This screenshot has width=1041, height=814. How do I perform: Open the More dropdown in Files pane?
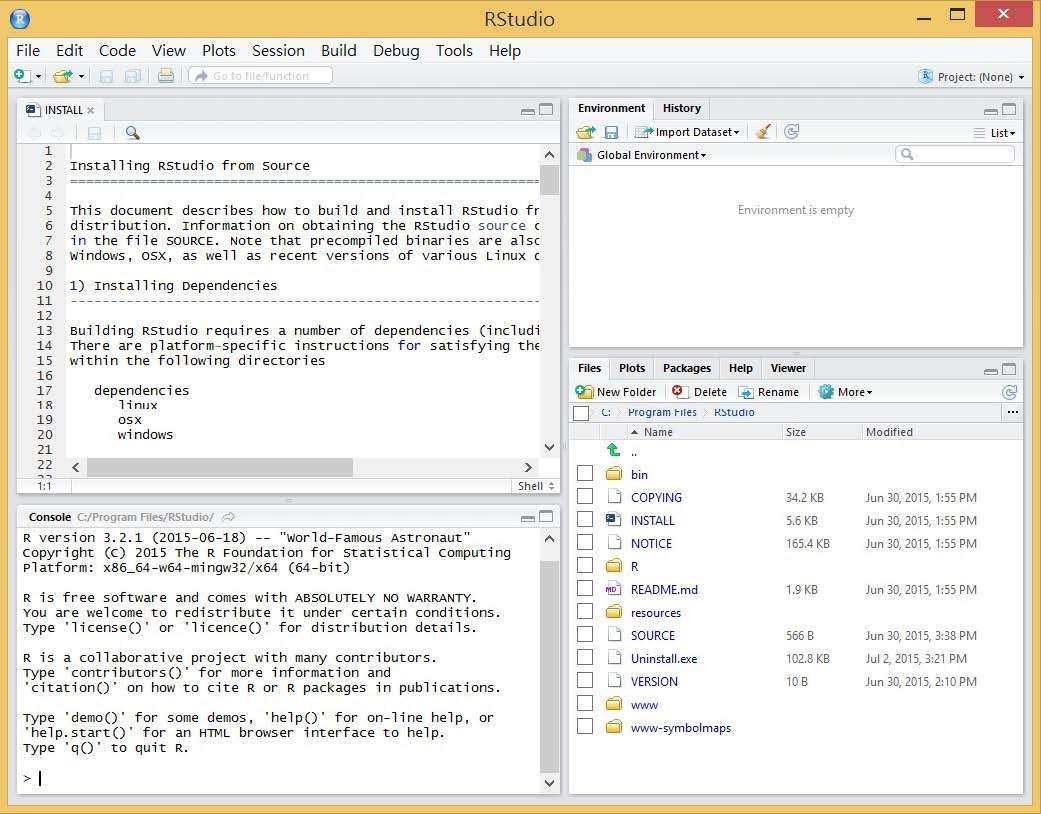(x=846, y=392)
